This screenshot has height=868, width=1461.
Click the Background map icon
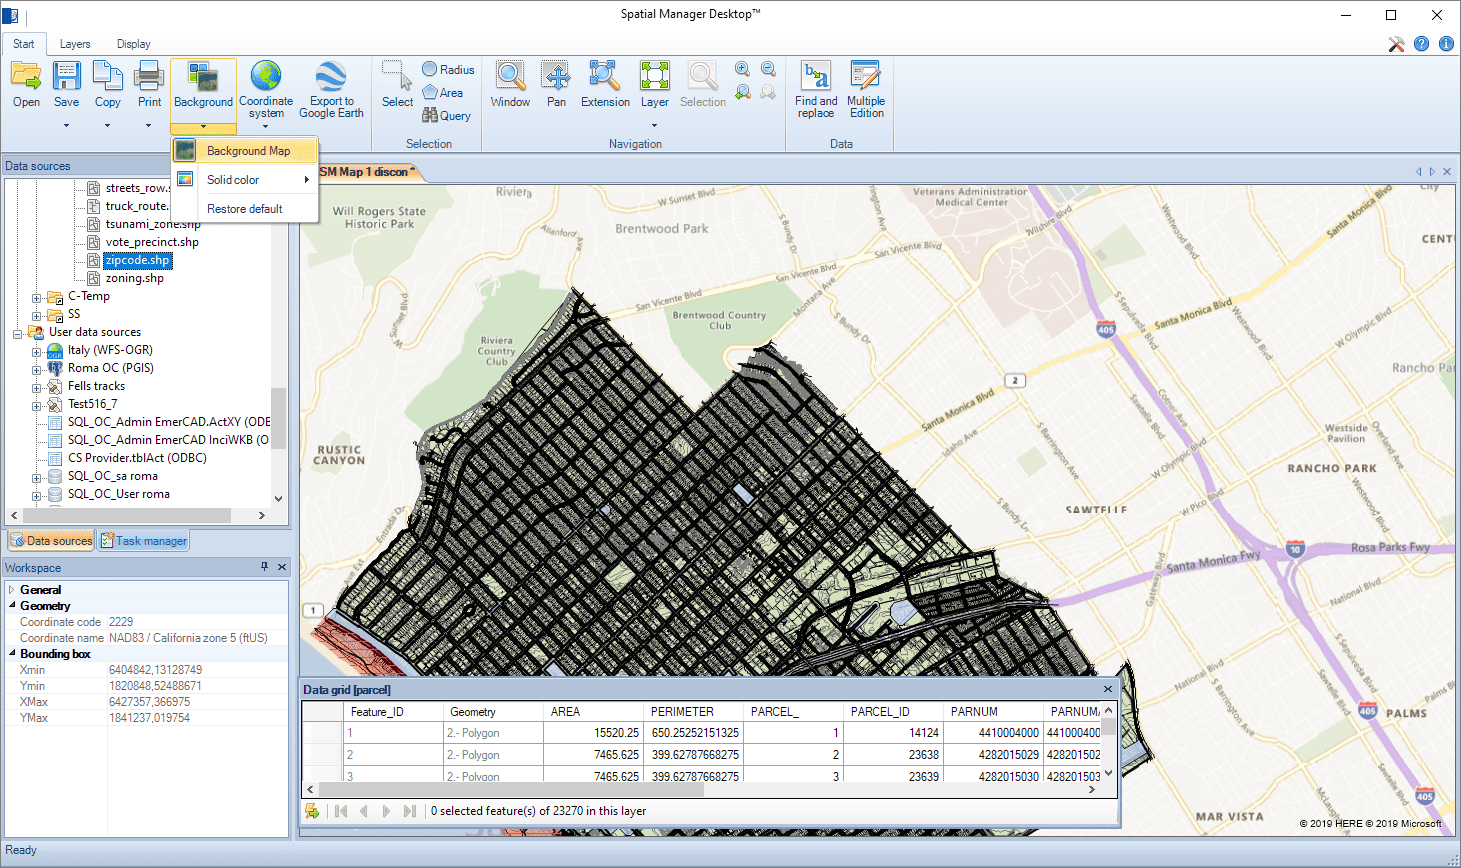click(x=203, y=78)
